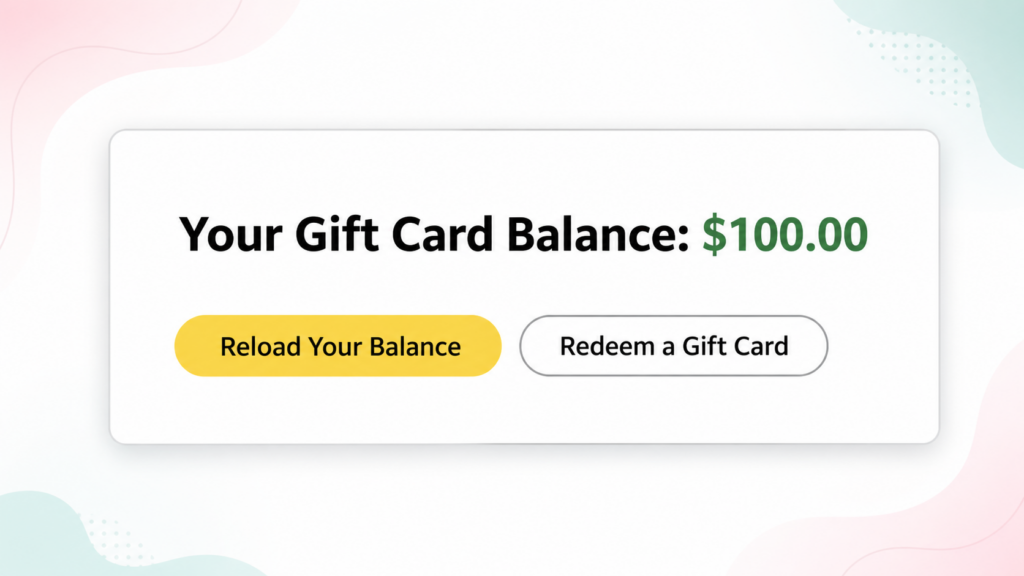Click the dollar sign in the balance
This screenshot has height=576, width=1024.
[714, 234]
